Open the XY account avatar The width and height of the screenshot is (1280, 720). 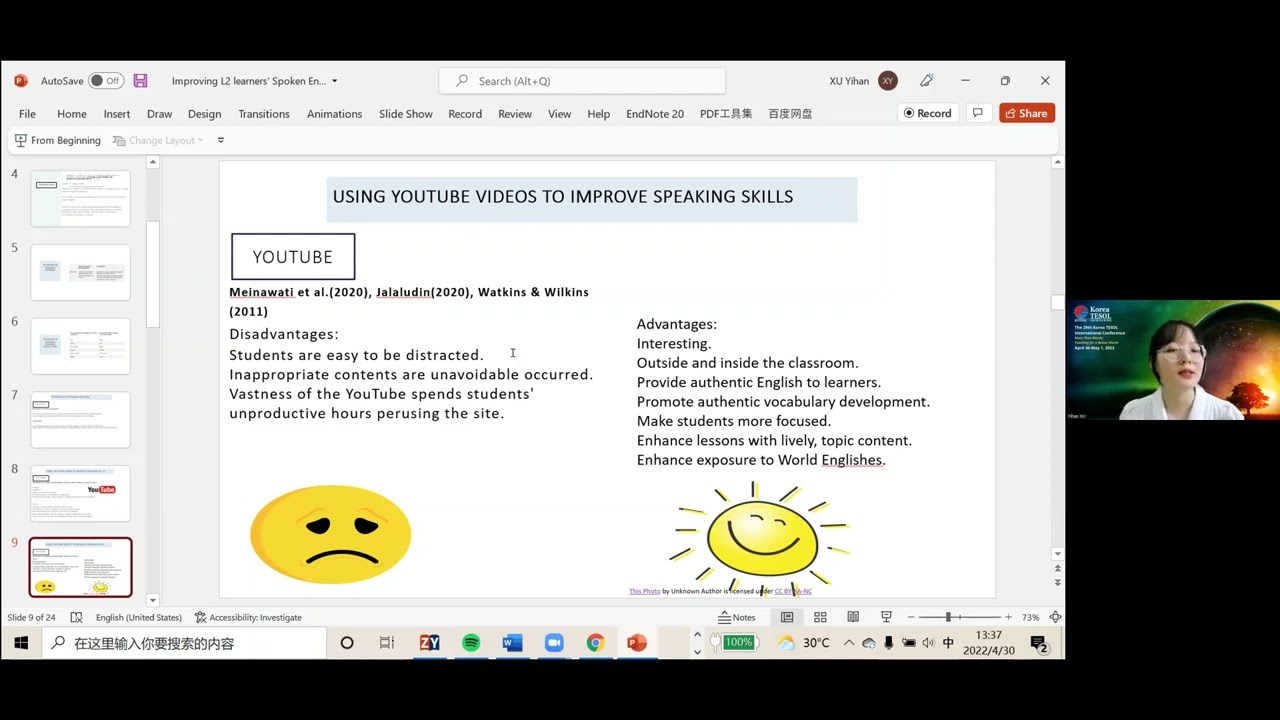tap(888, 81)
